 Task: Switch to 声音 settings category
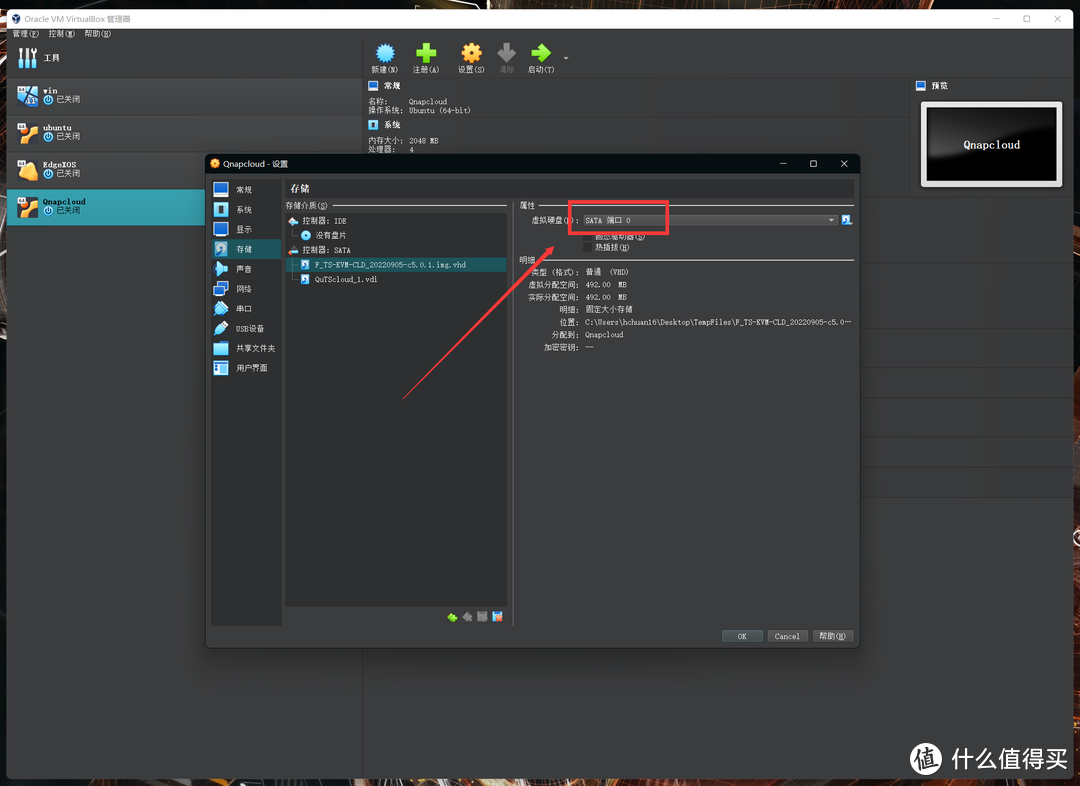(x=246, y=269)
